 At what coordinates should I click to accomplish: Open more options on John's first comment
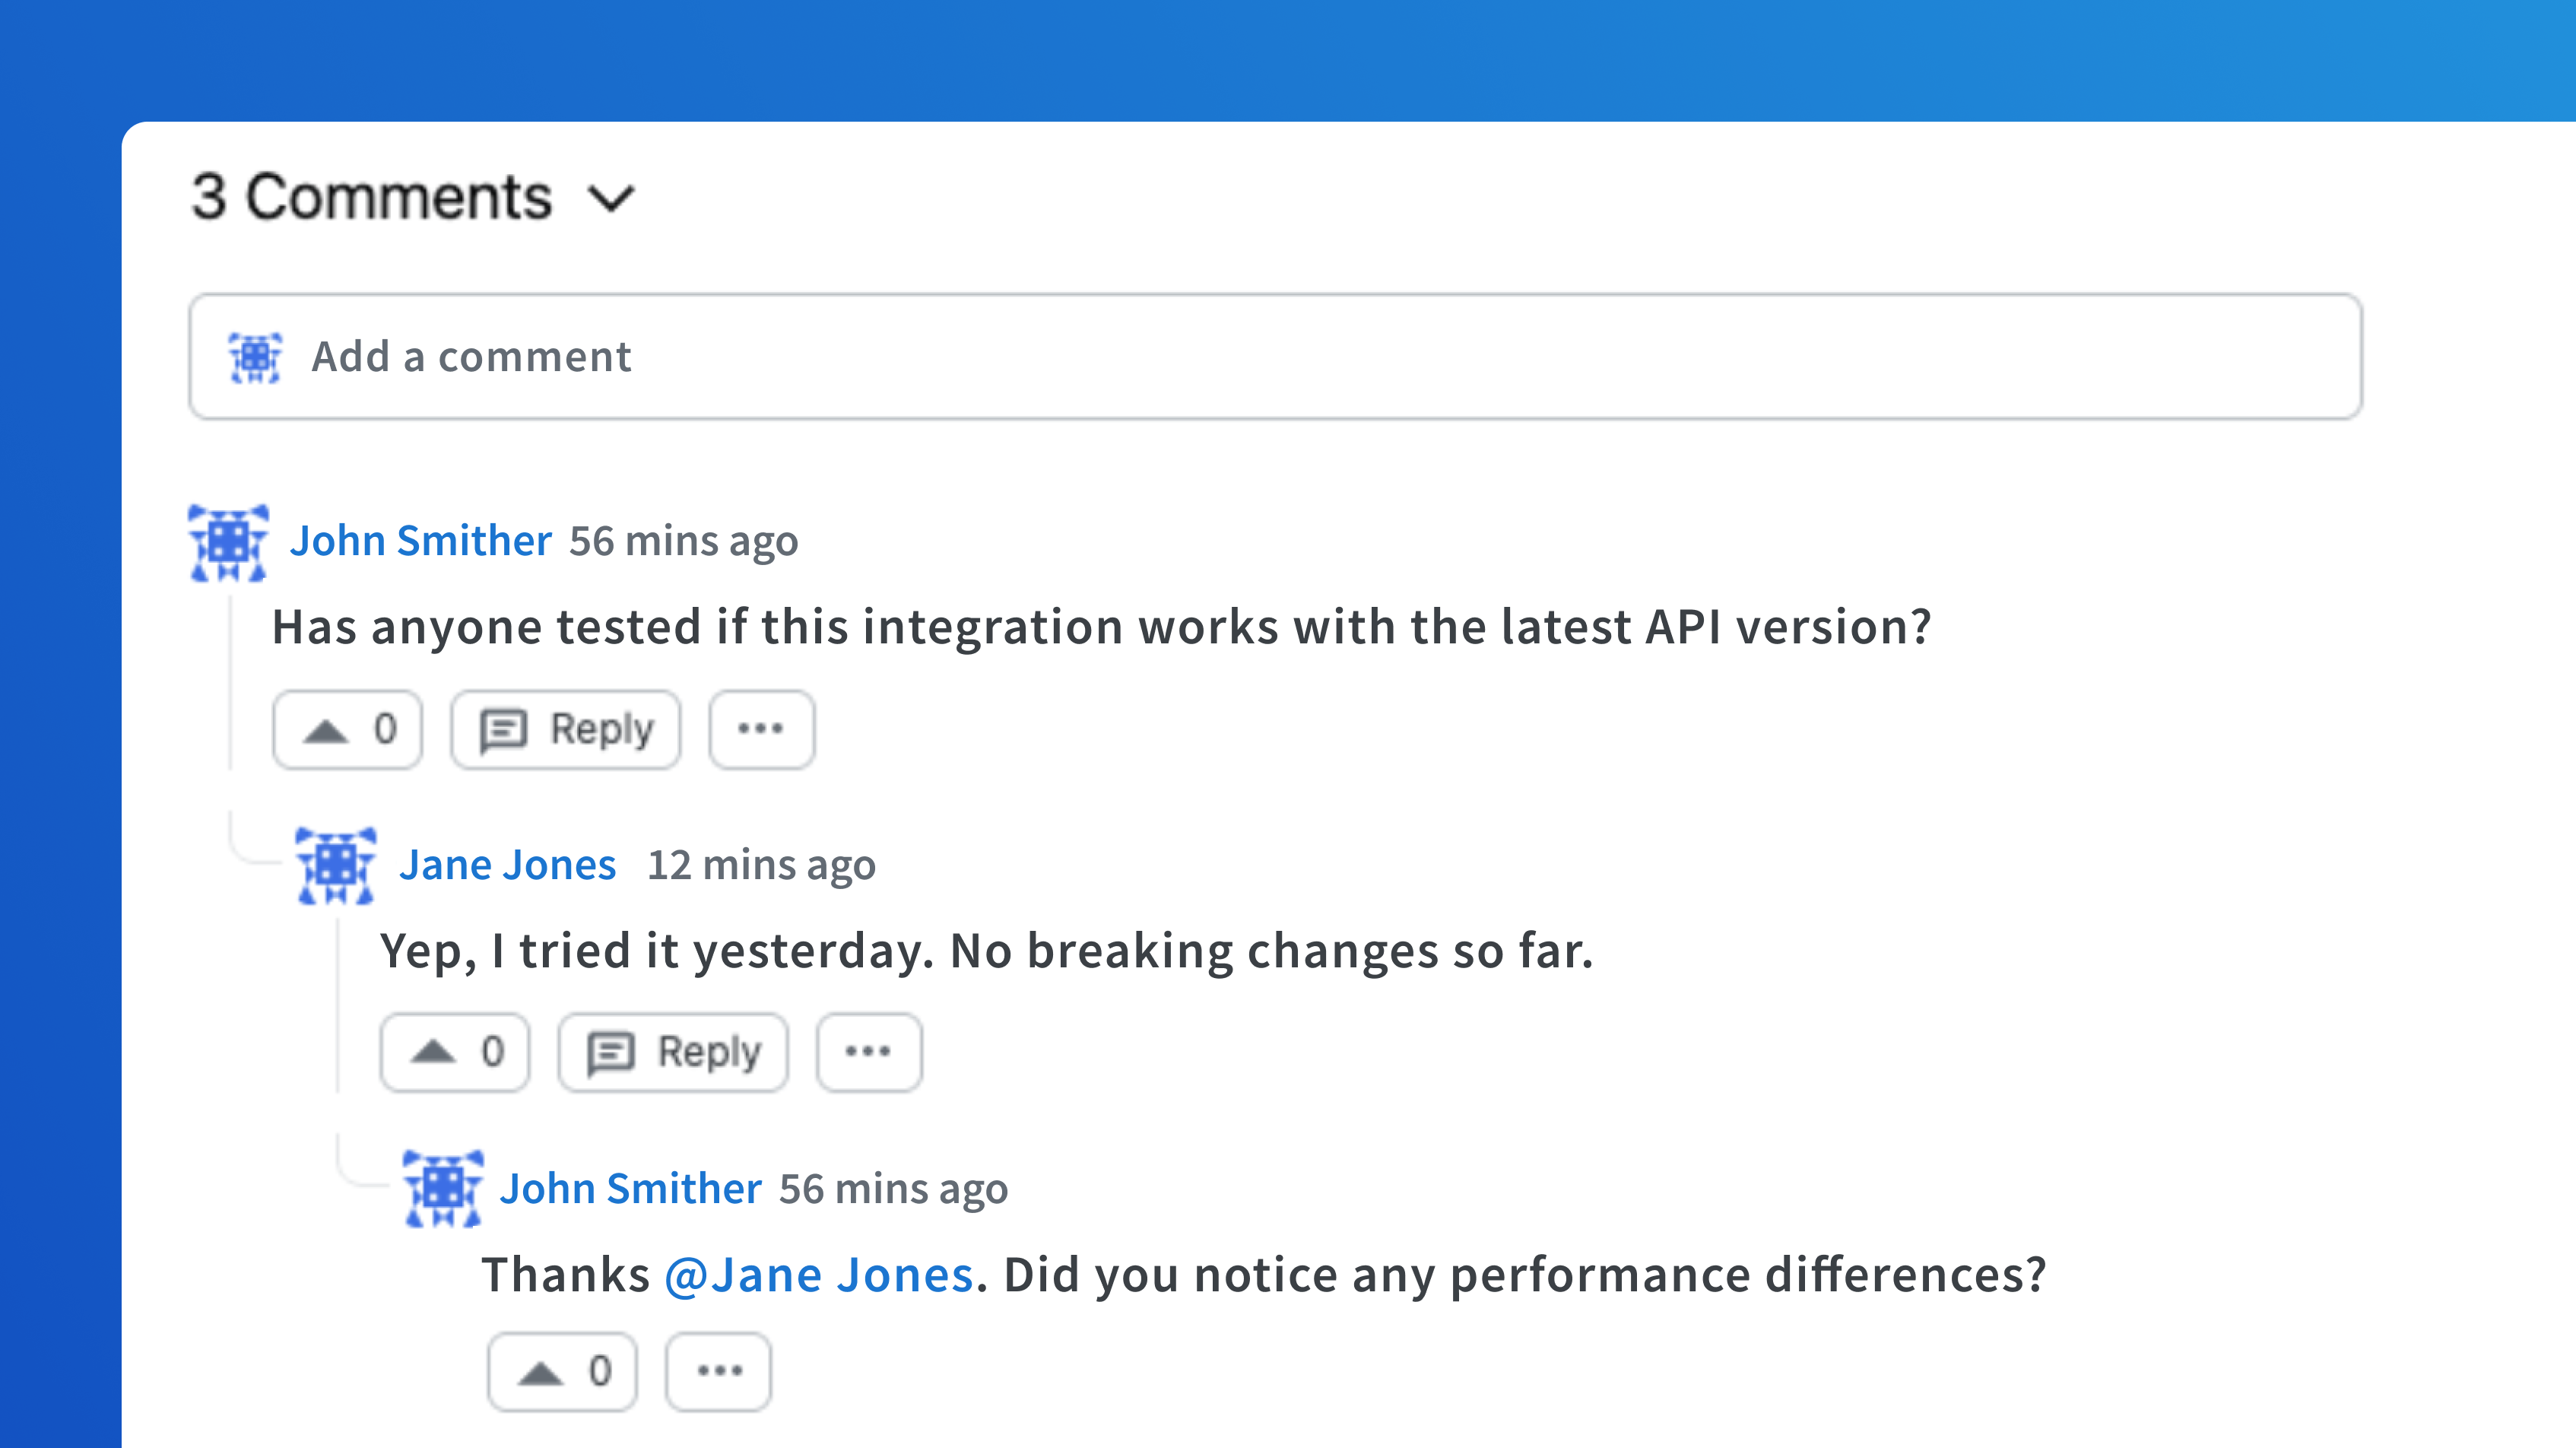(x=761, y=730)
